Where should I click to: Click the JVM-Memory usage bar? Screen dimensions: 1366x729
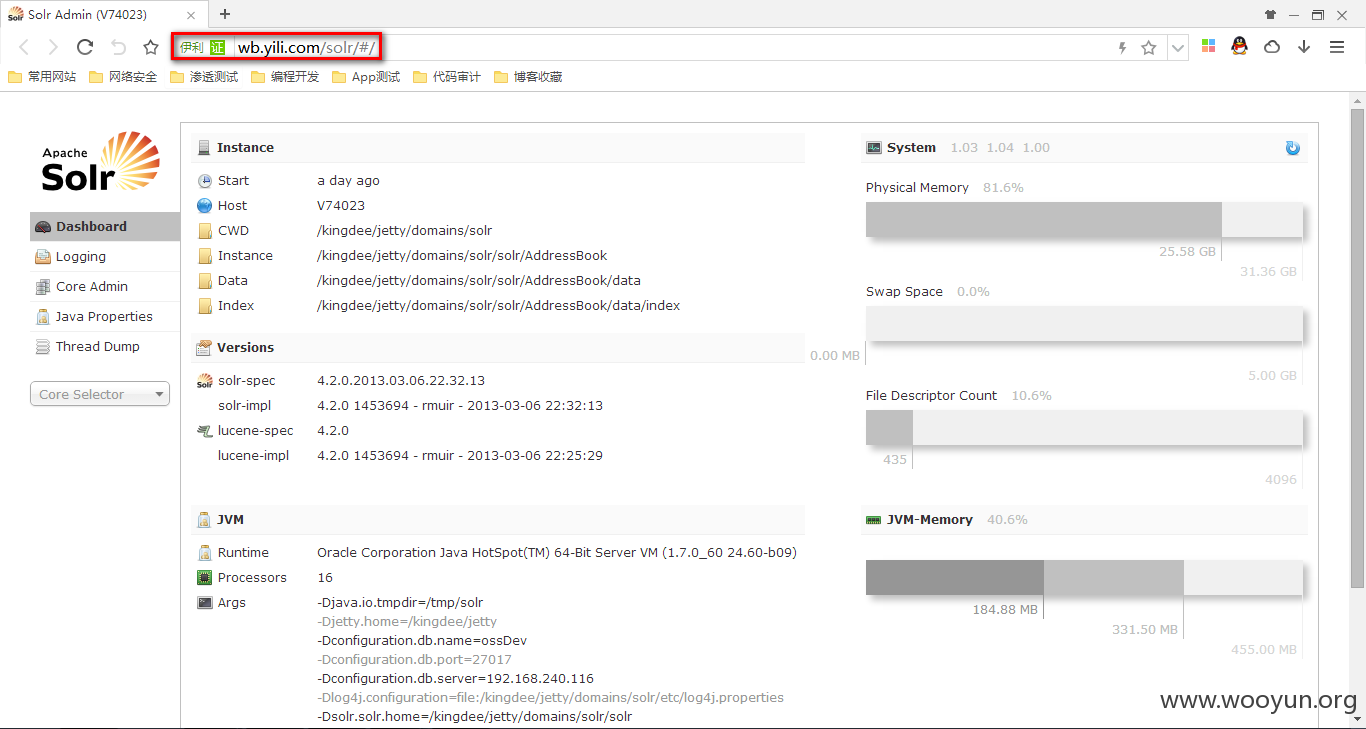click(1084, 578)
